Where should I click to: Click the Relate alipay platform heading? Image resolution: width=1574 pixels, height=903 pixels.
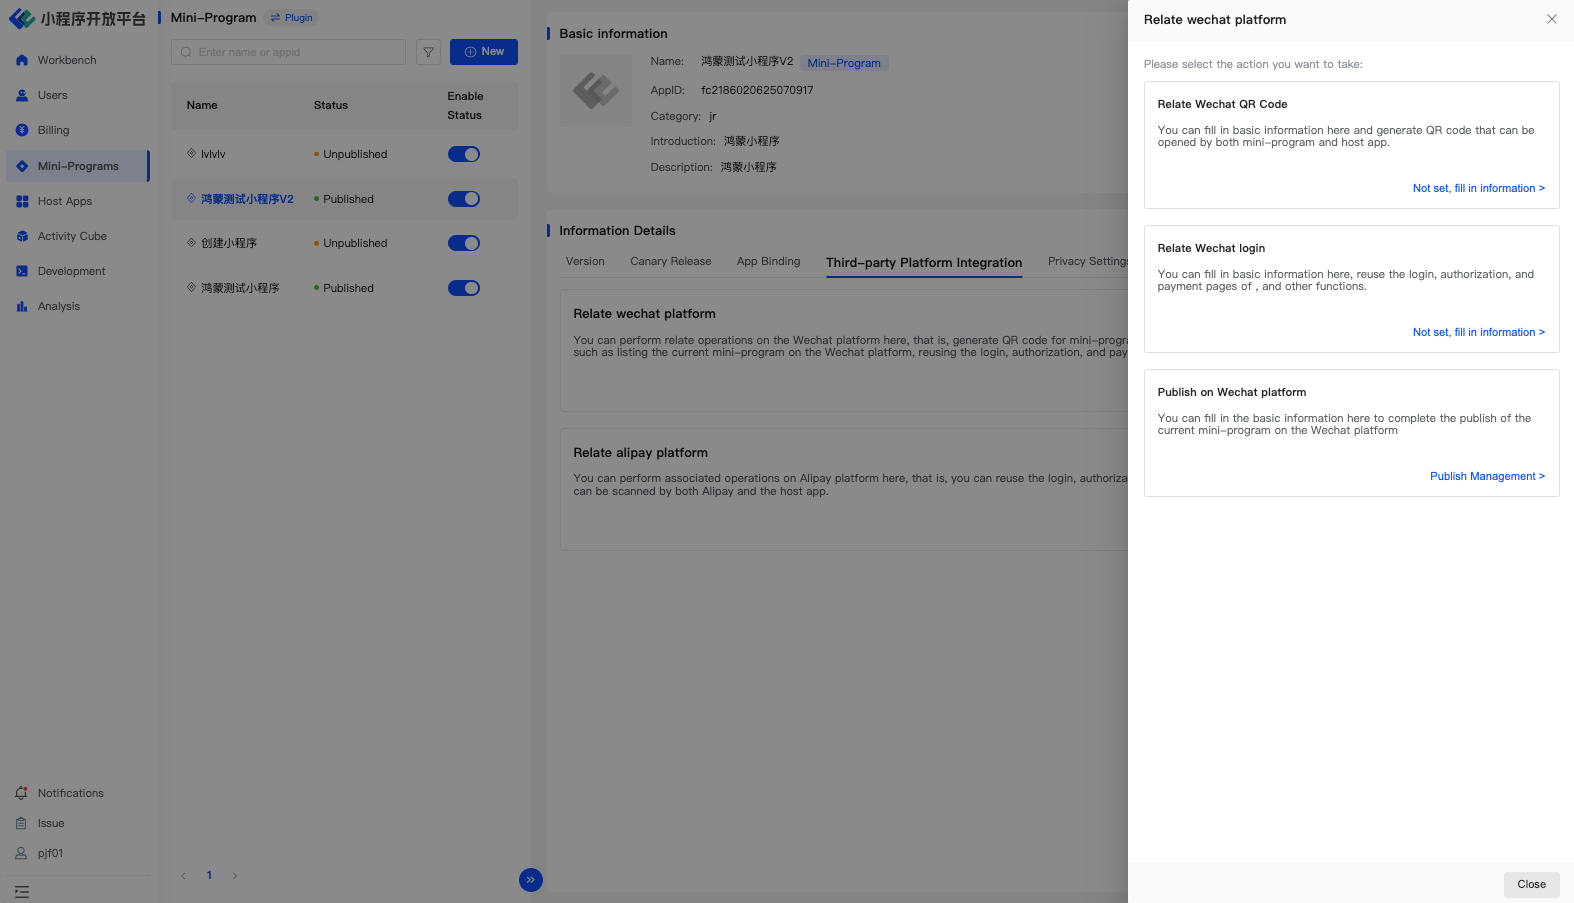(x=640, y=453)
